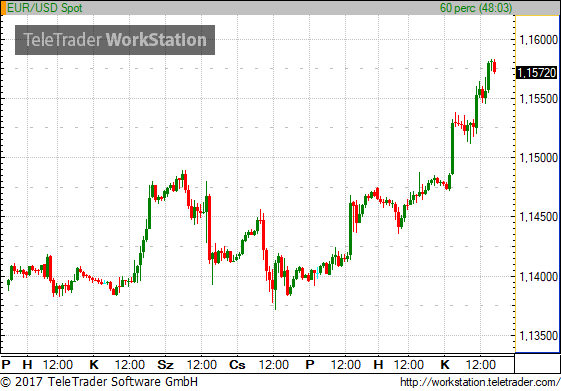Image resolution: width=561 pixels, height=391 pixels.
Task: Click the 1,16000 price axis label
Action: click(538, 40)
